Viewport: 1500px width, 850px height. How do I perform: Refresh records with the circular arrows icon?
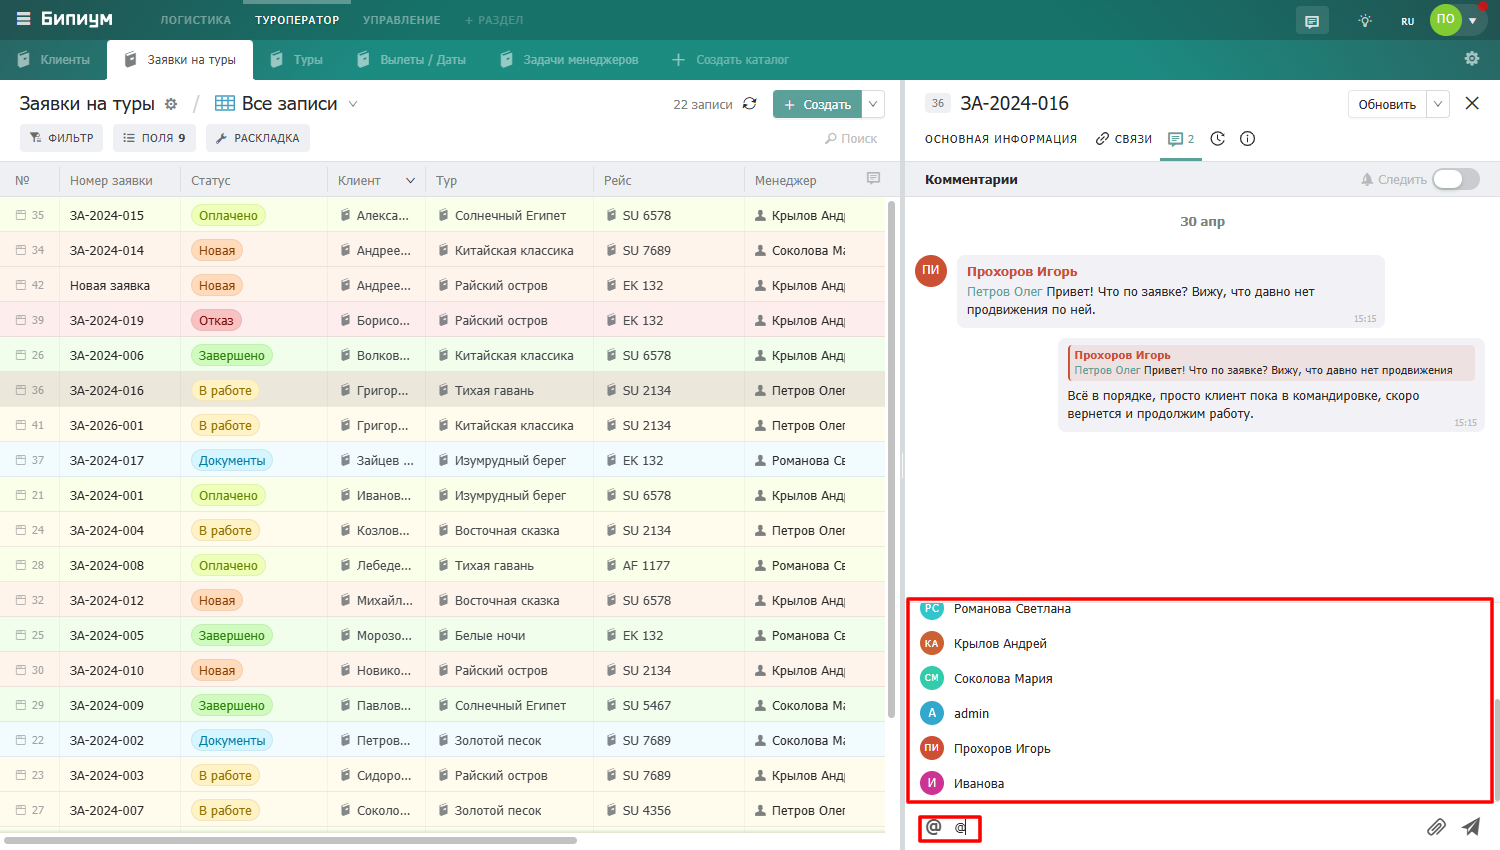click(750, 104)
